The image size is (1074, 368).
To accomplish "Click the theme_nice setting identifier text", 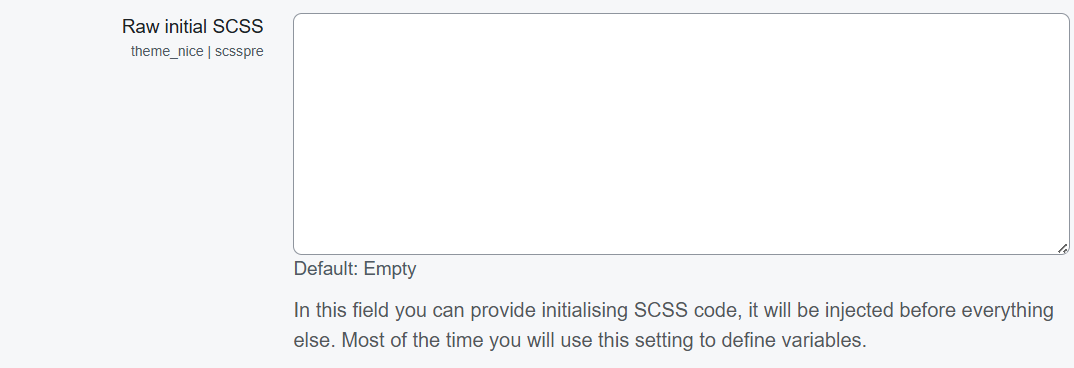I will pos(167,51).
